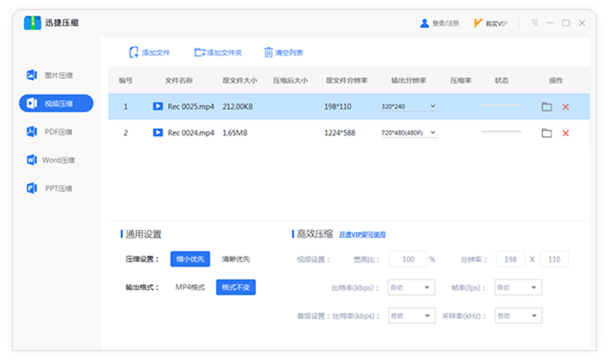610x360 pixels.
Task: Expand 320*240 output resolution dropdown
Action: pos(409,106)
